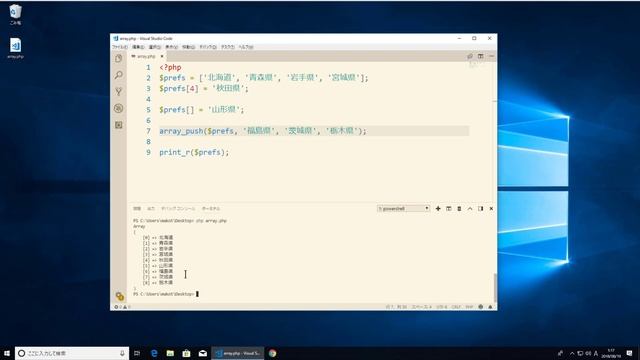The width and height of the screenshot is (640, 360).
Task: Click the taskbar clock and date
Action: [x=611, y=353]
